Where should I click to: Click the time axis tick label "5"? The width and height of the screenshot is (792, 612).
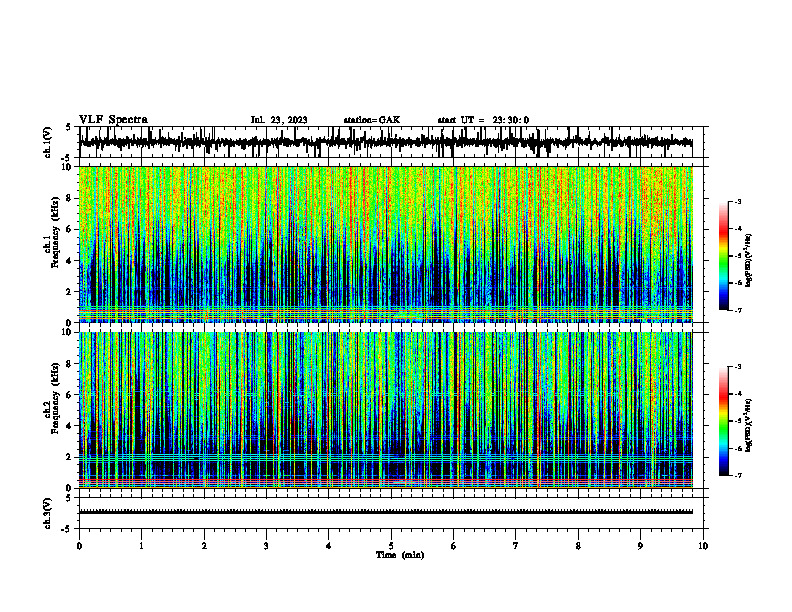[x=391, y=546]
